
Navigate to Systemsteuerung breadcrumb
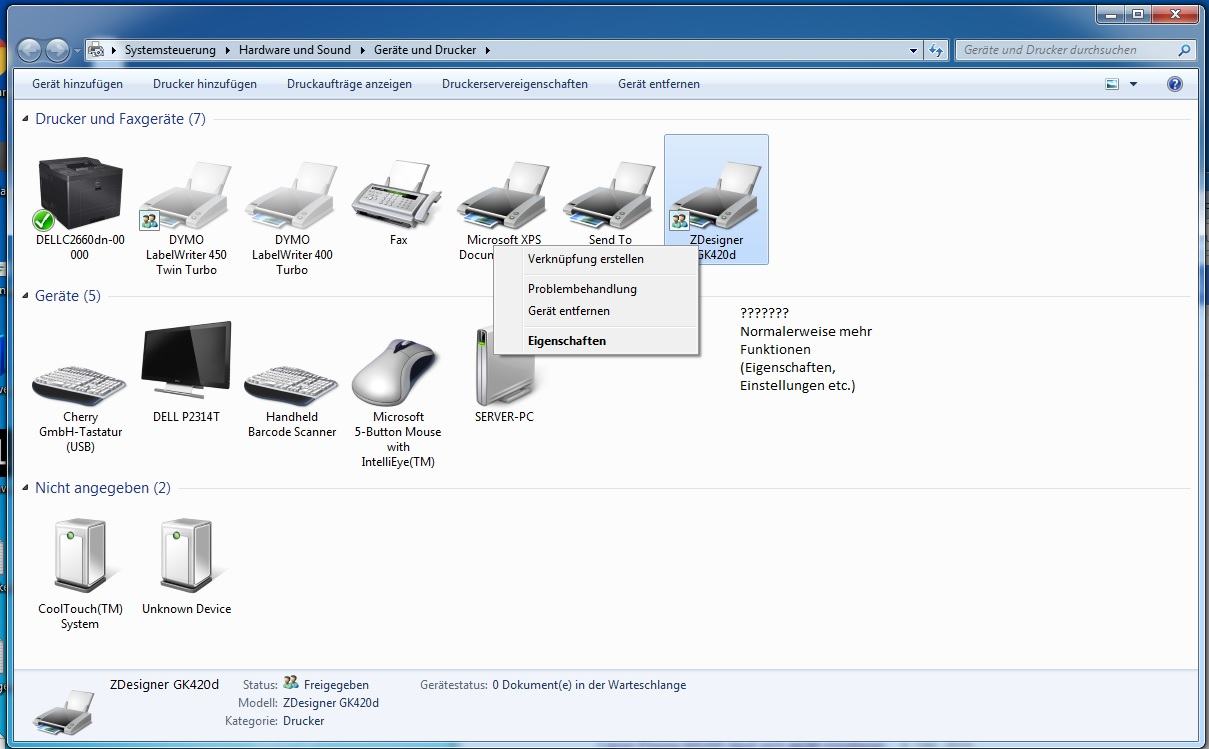pyautogui.click(x=169, y=50)
